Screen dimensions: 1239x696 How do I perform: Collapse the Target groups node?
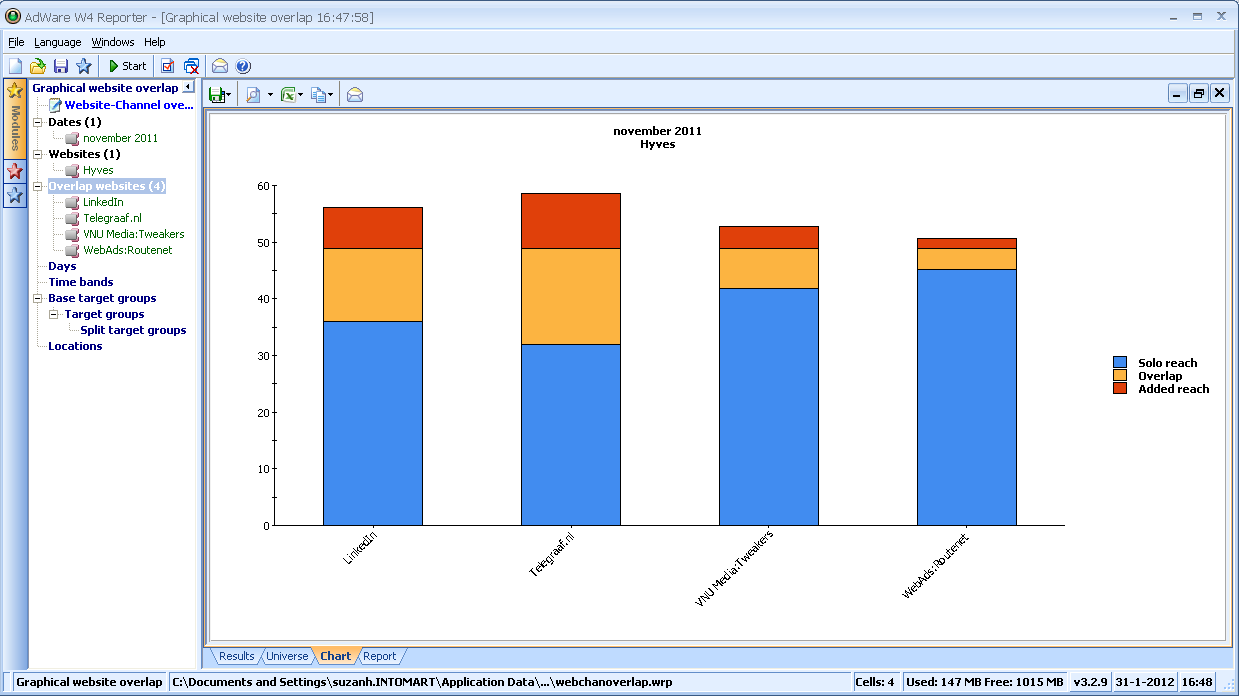[54, 314]
